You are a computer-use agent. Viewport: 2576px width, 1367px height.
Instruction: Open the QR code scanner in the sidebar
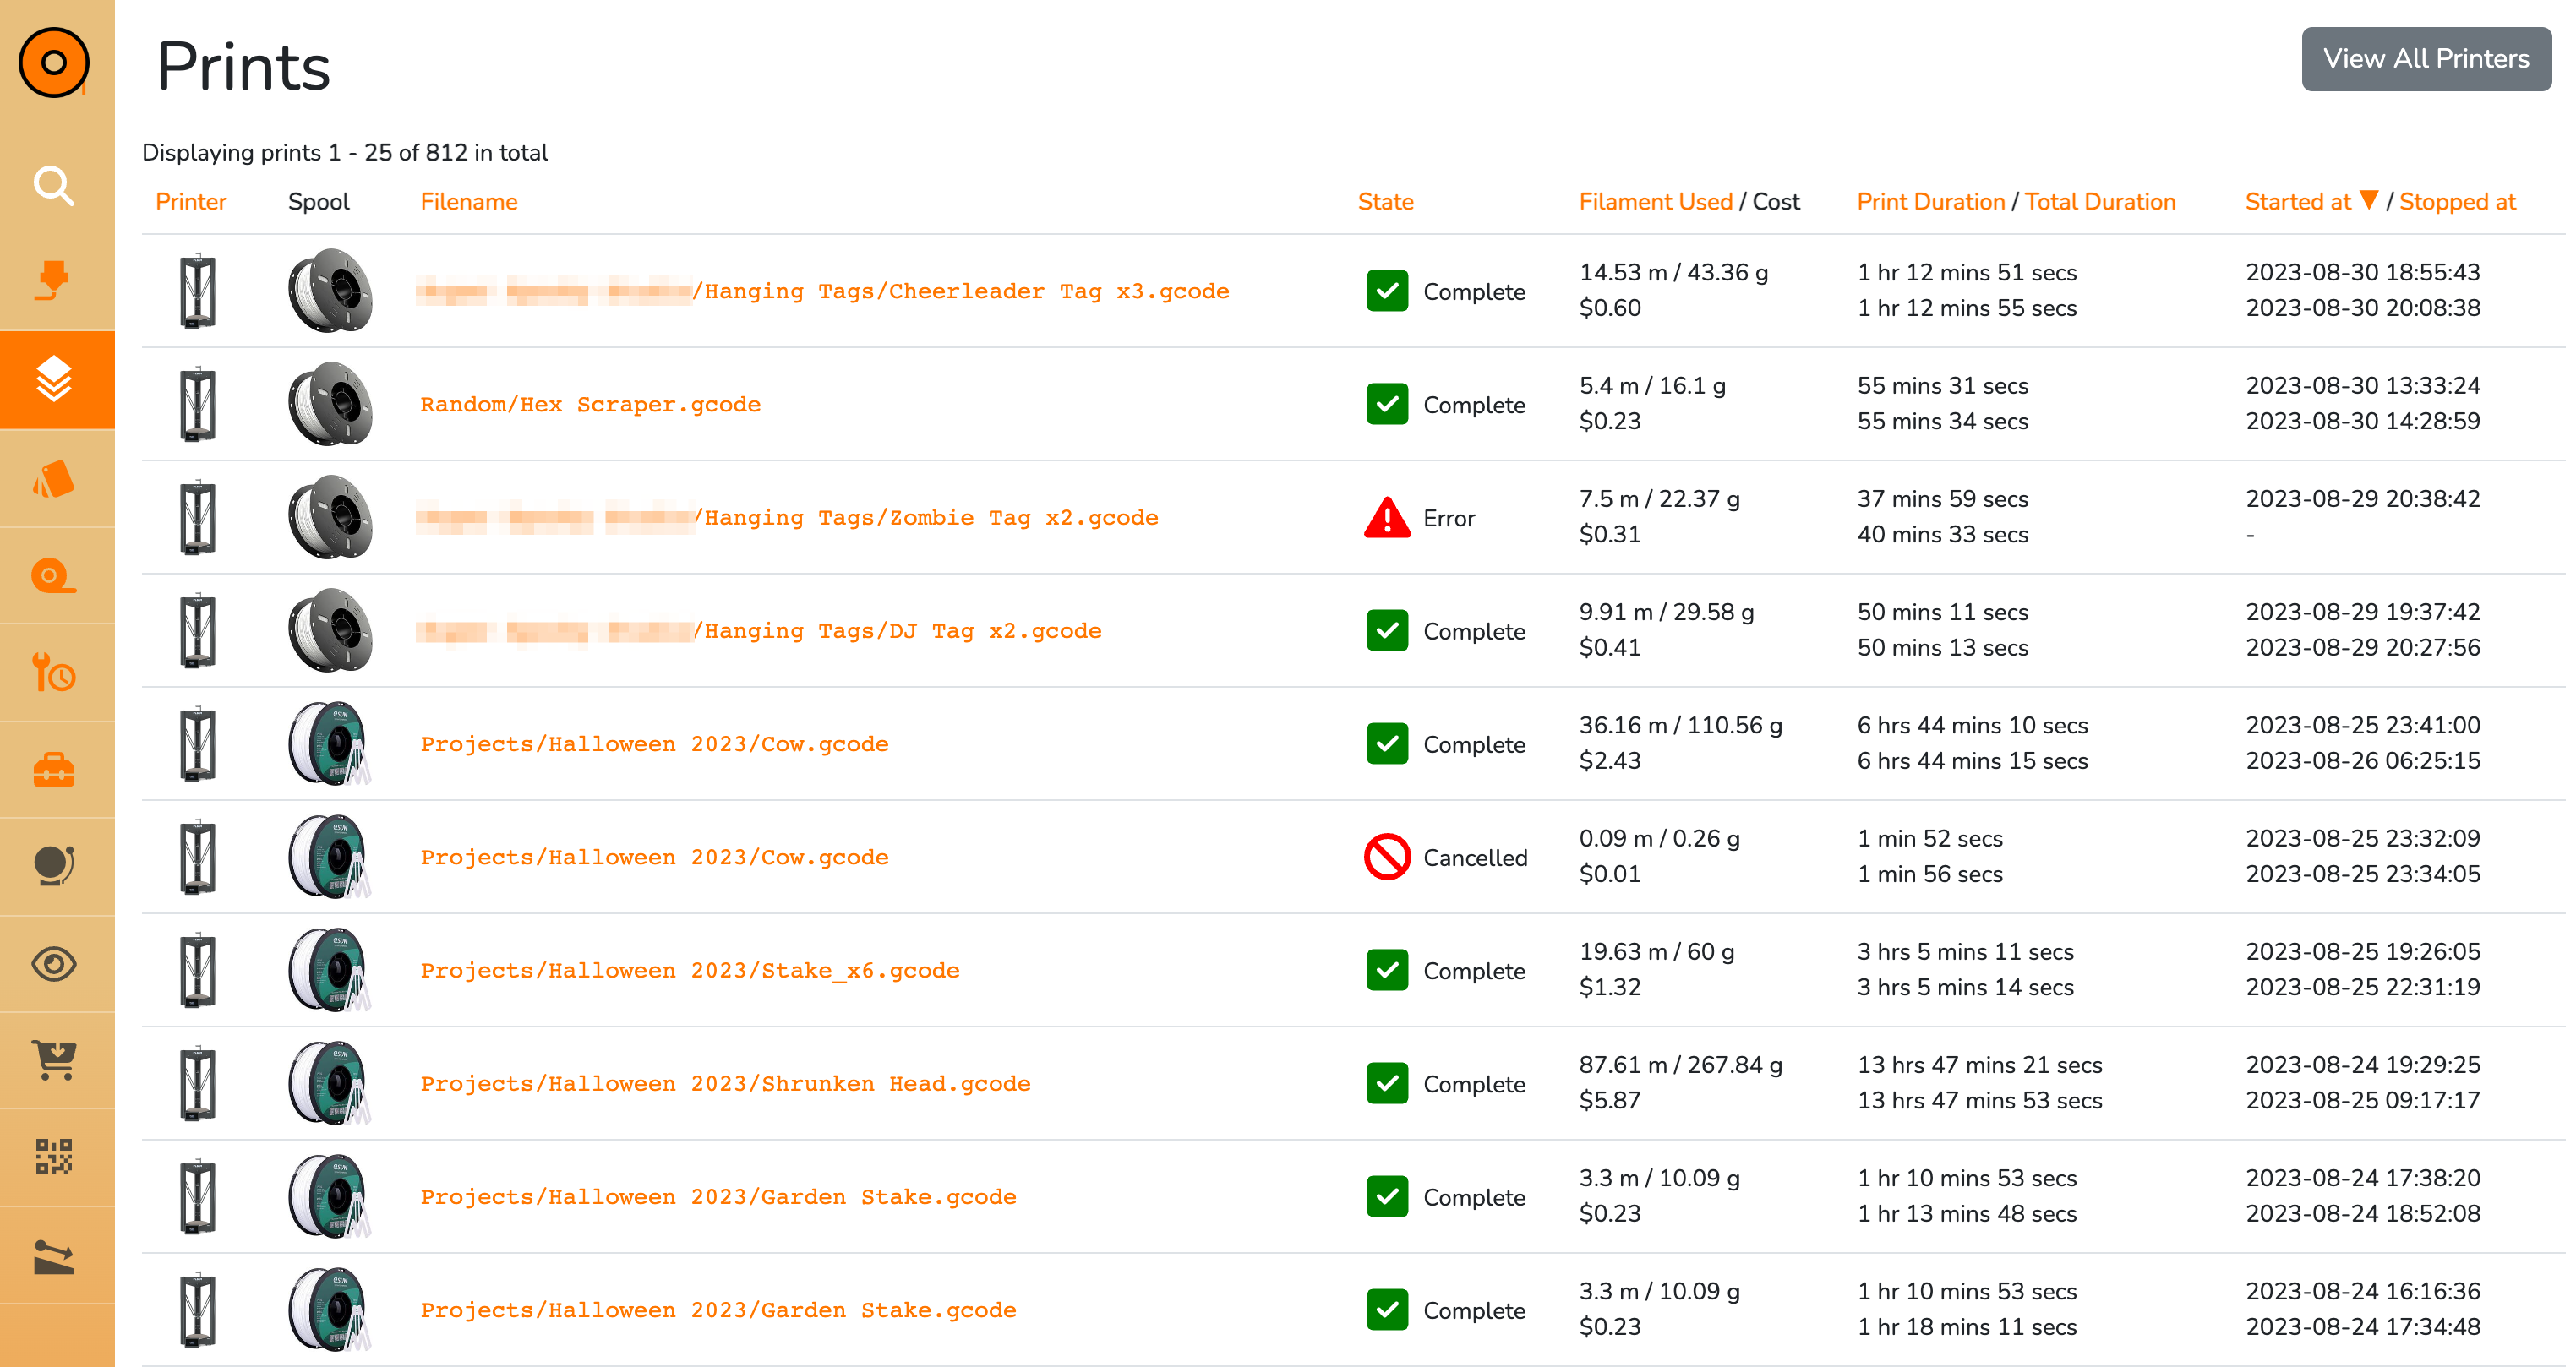(x=54, y=1157)
